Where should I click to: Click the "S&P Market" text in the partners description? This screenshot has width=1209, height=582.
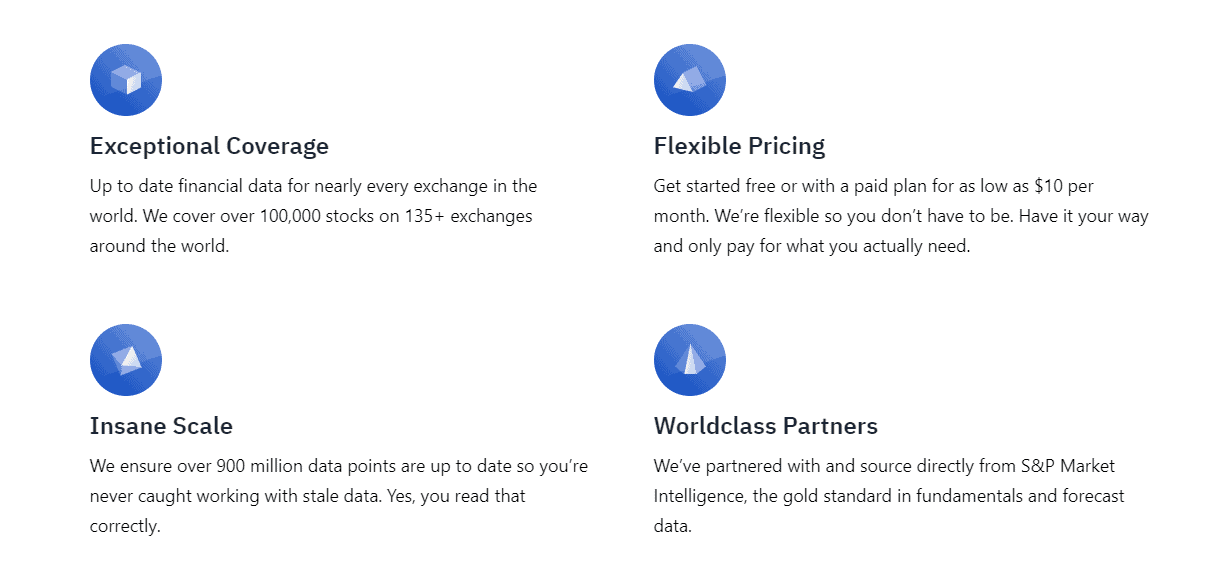pos(1067,466)
